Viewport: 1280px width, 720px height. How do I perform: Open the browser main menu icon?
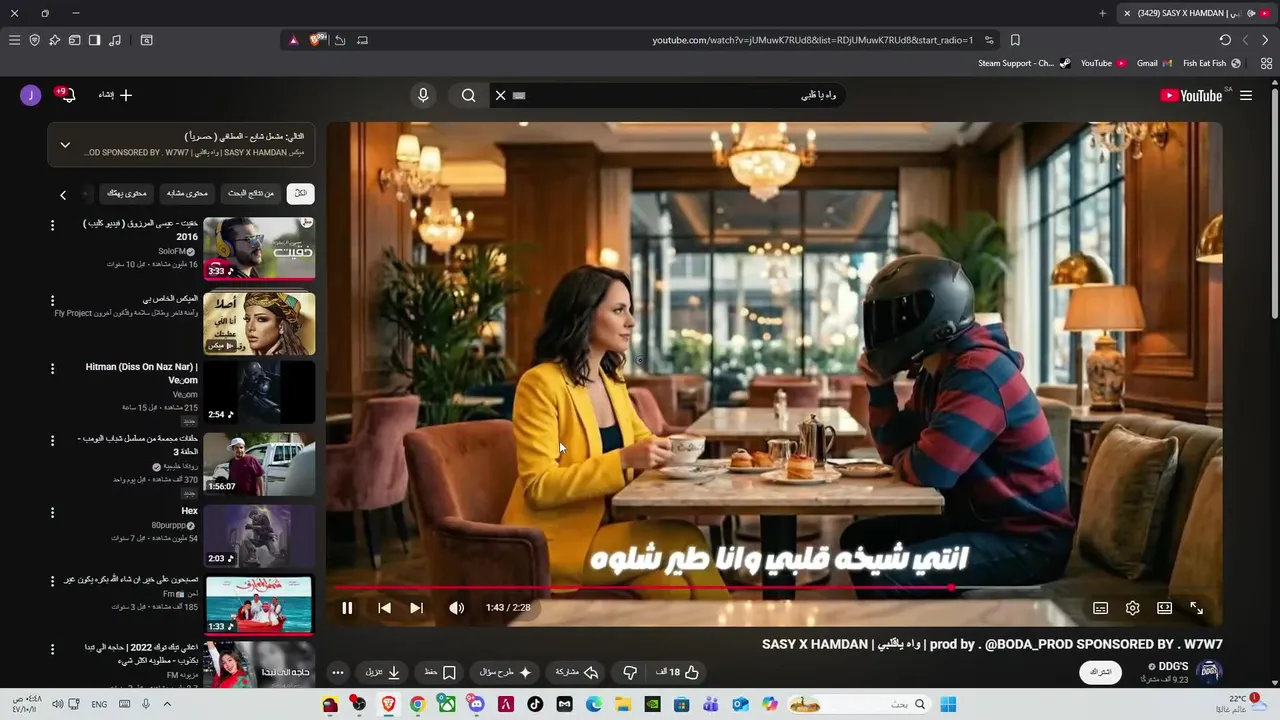14,40
